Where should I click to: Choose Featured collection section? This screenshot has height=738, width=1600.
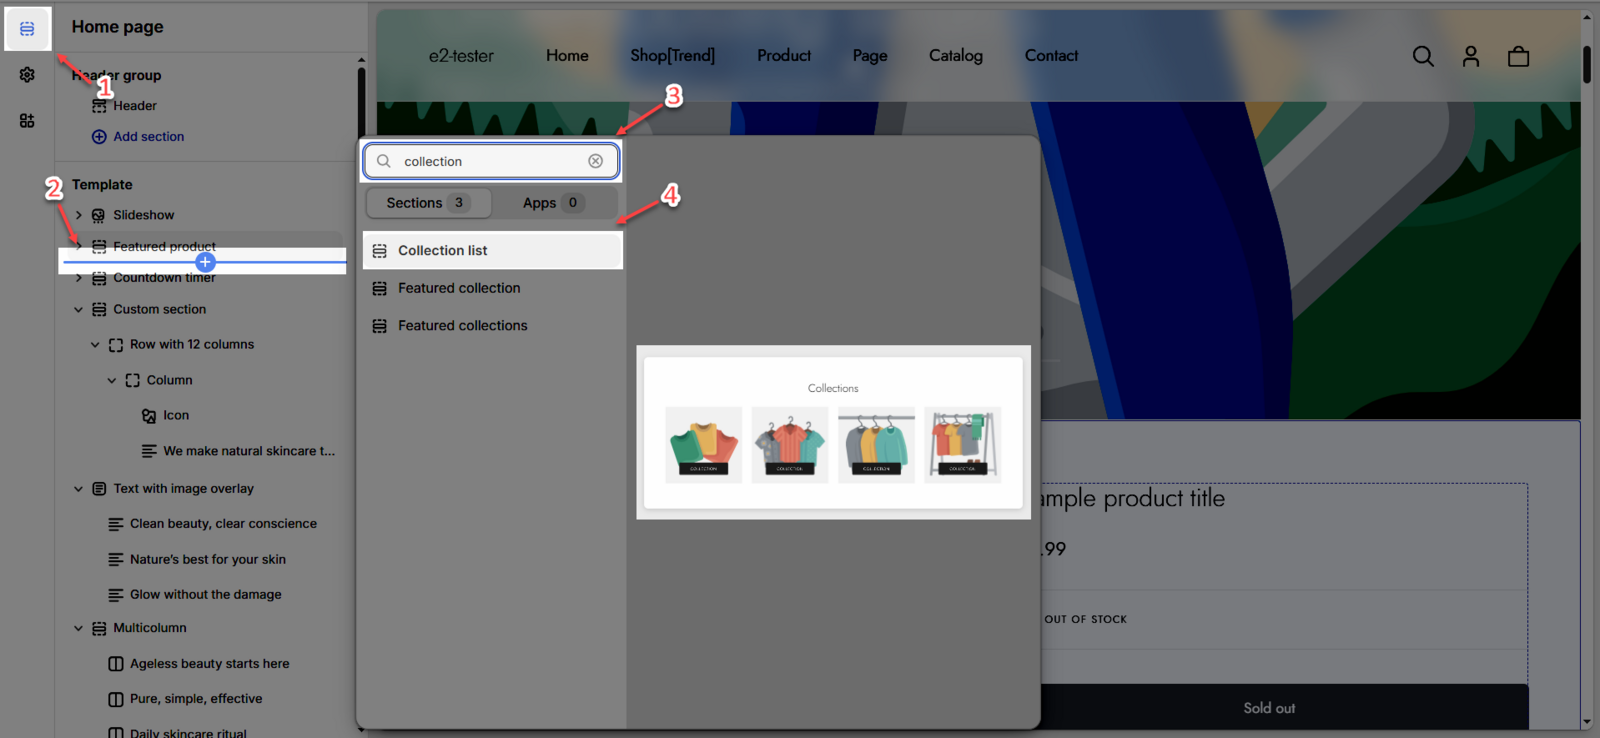(x=459, y=288)
